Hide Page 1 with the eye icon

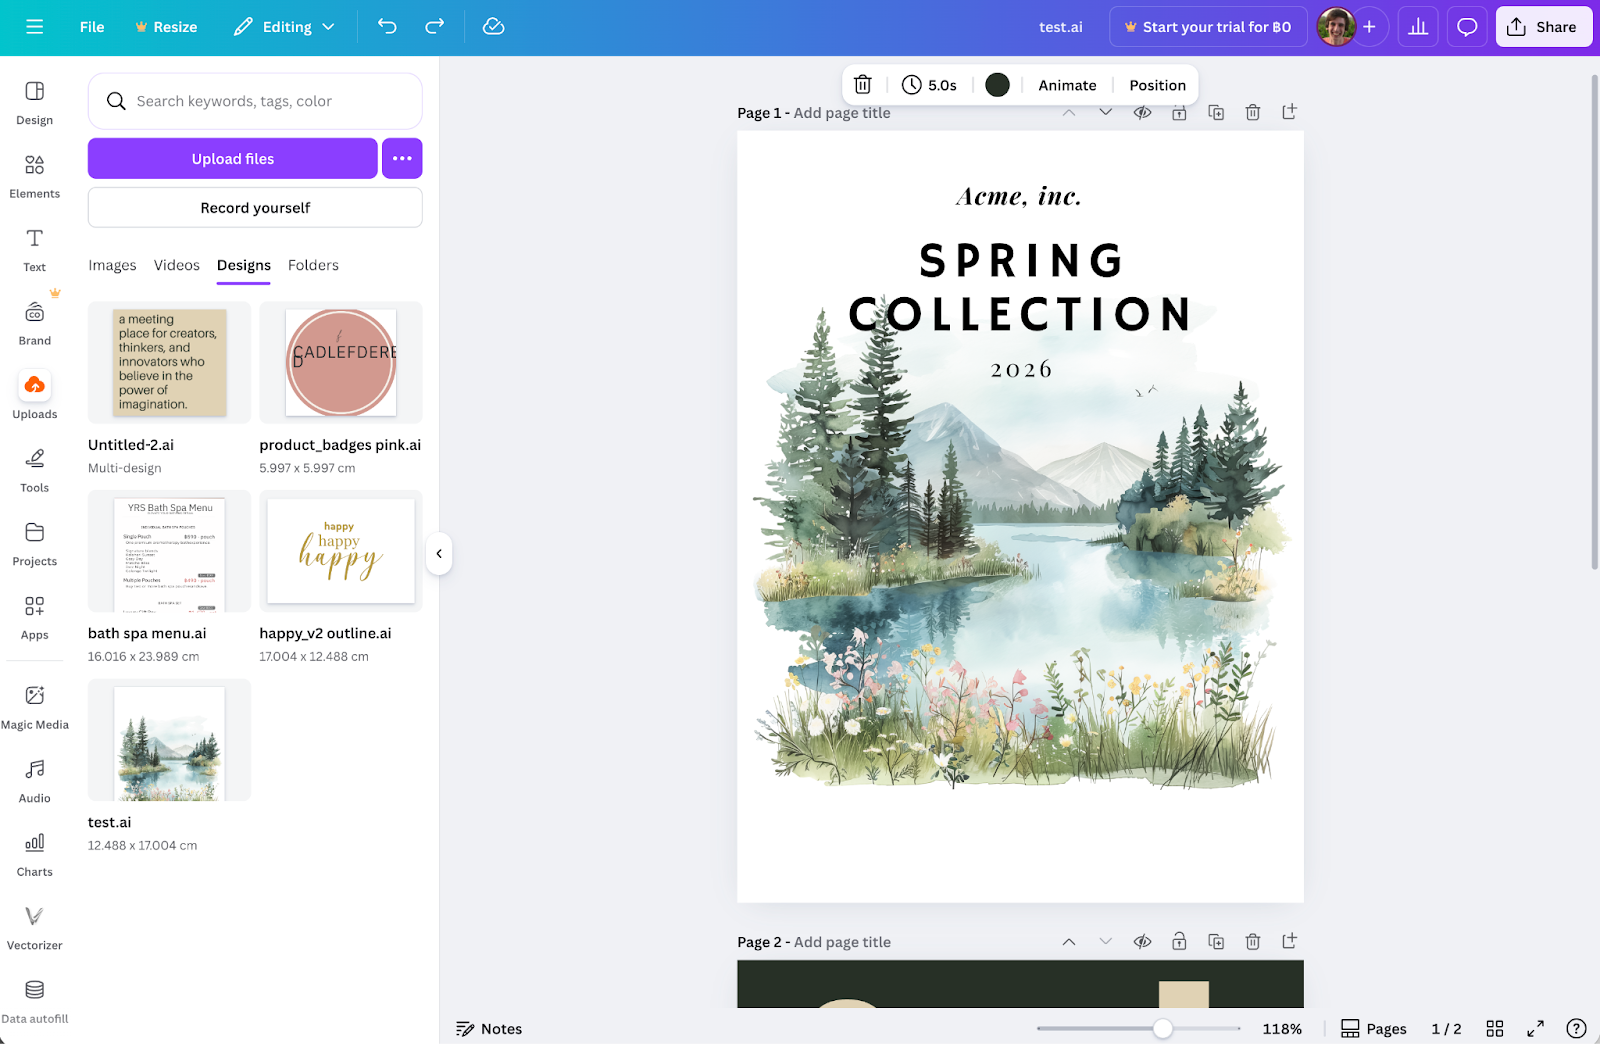1143,113
